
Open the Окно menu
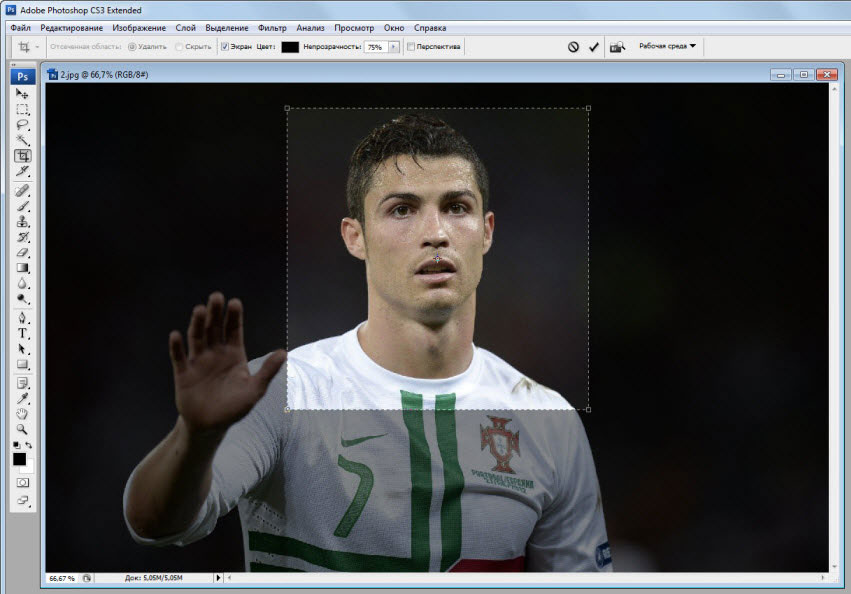[x=394, y=28]
